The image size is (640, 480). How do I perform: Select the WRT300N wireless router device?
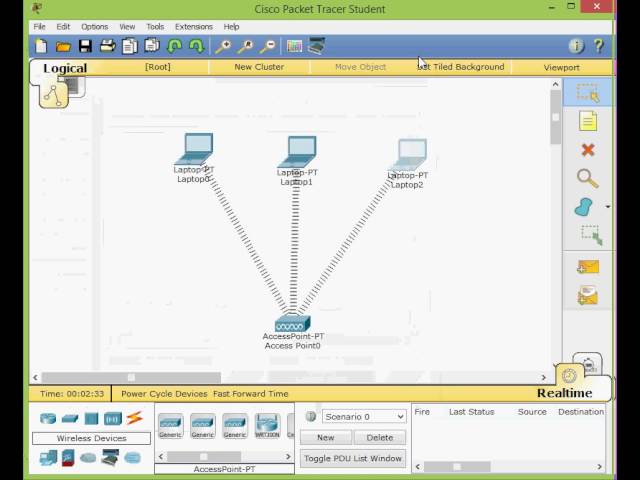[x=267, y=425]
